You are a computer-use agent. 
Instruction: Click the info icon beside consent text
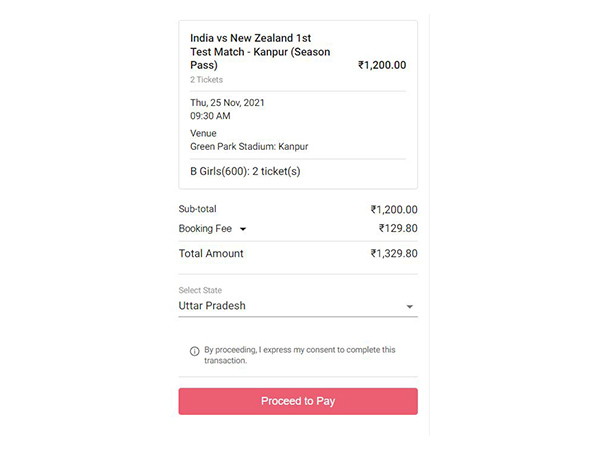(x=194, y=351)
